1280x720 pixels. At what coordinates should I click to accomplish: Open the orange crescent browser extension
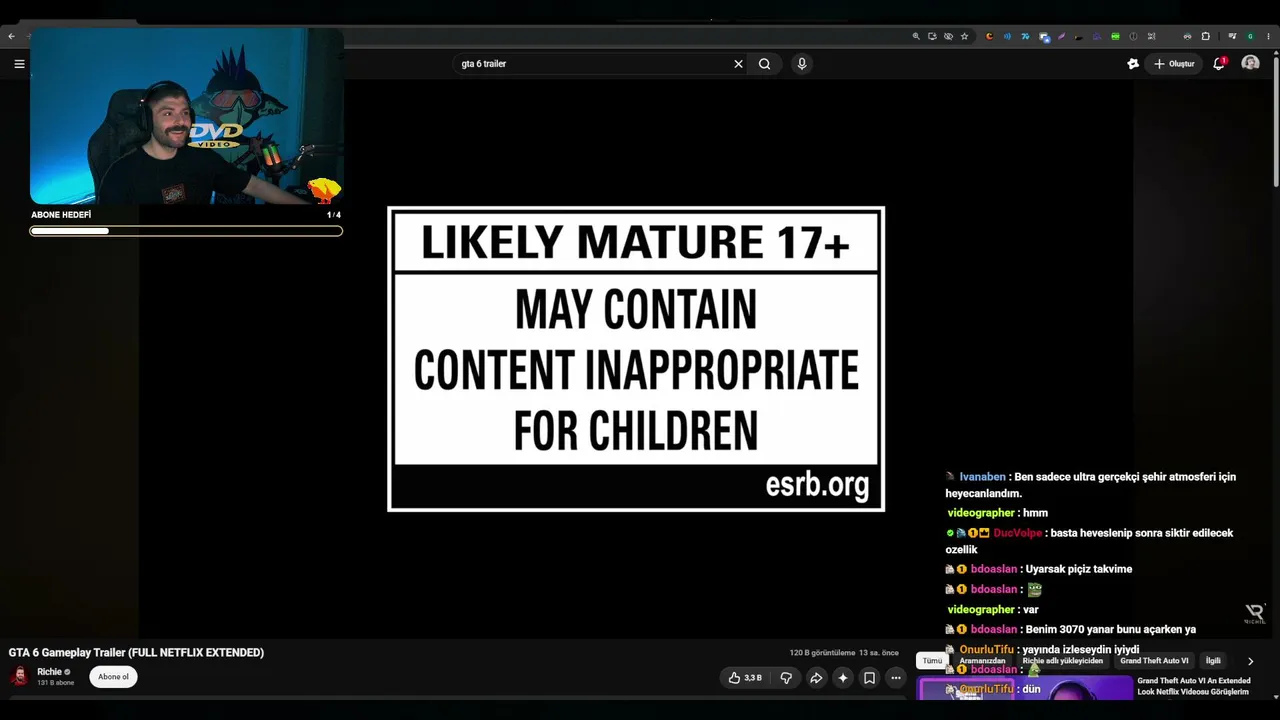coord(990,36)
